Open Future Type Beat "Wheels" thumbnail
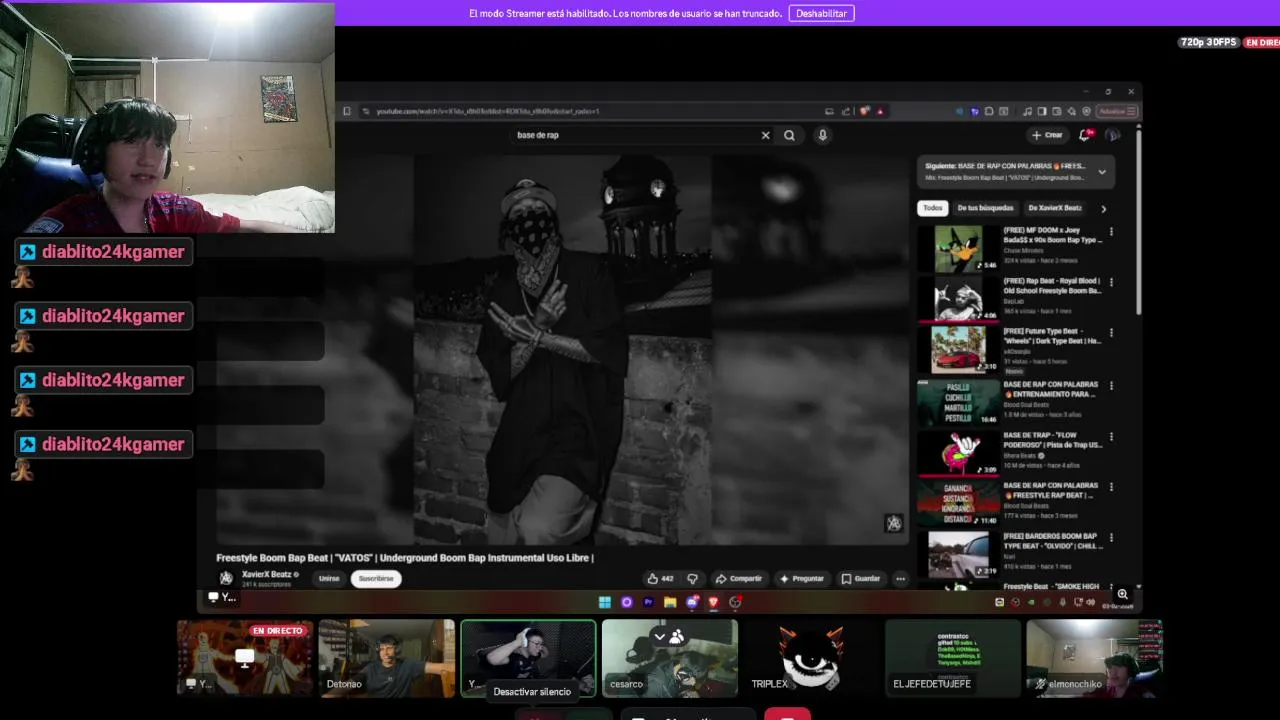Viewport: 1280px width, 720px height. click(958, 350)
